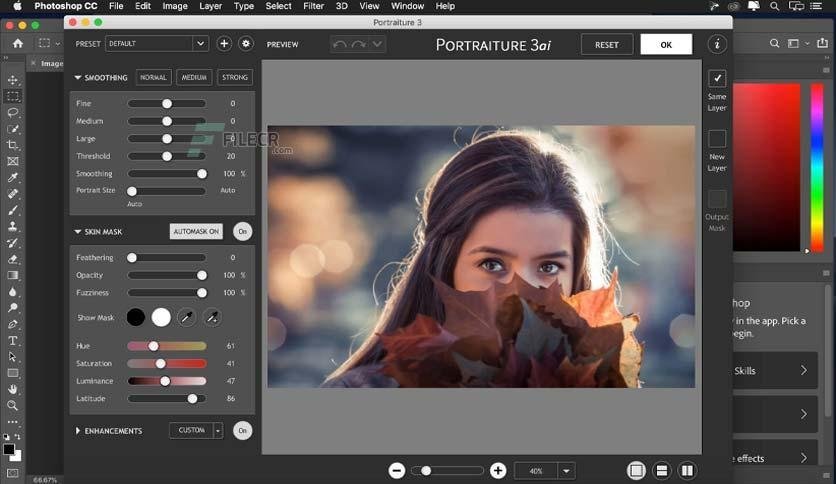Check the Output Mask option
836x484 pixels.
717,199
